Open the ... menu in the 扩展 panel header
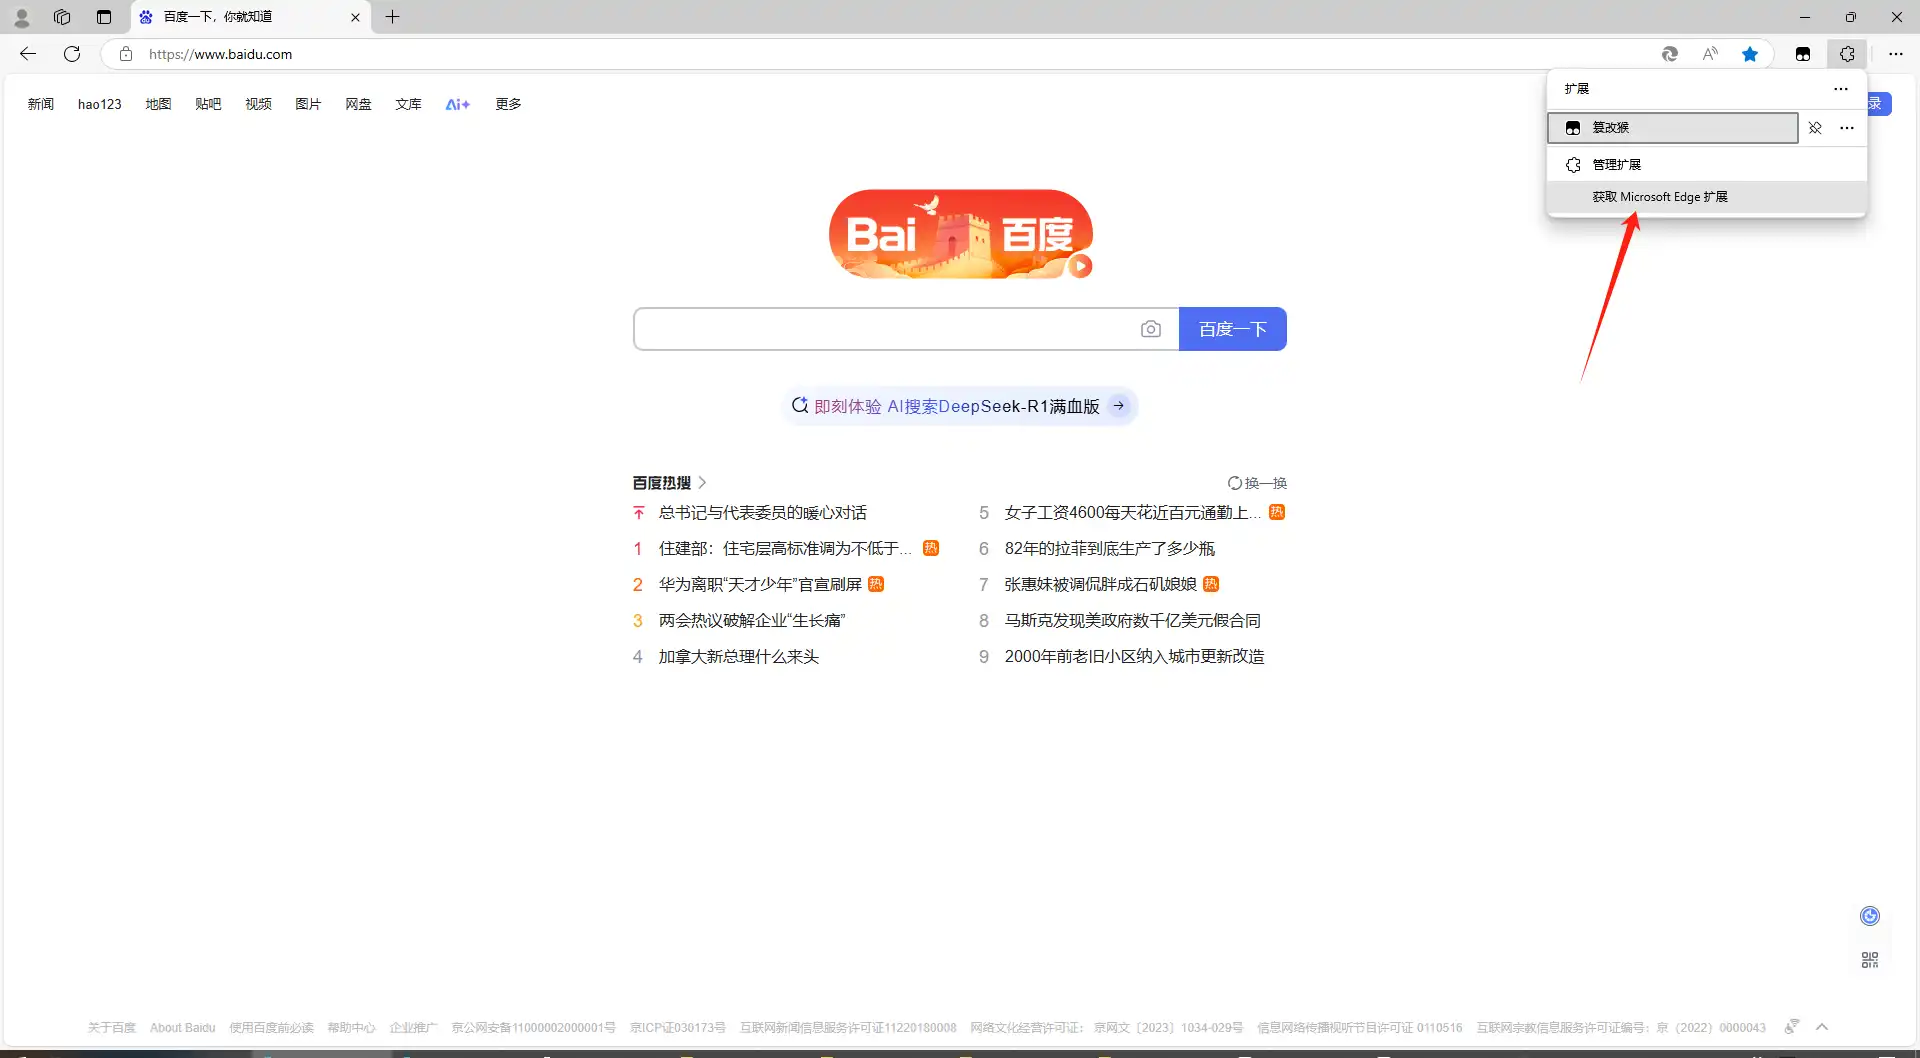 1841,88
